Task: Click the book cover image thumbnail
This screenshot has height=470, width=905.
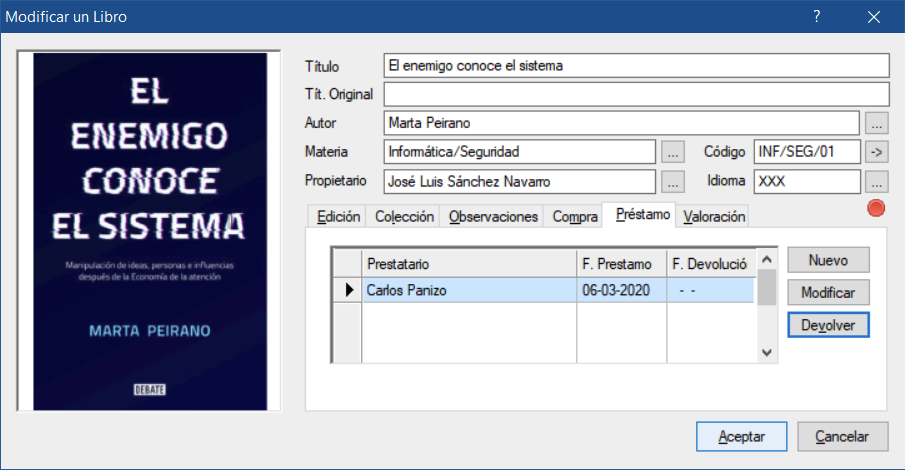Action: (152, 231)
